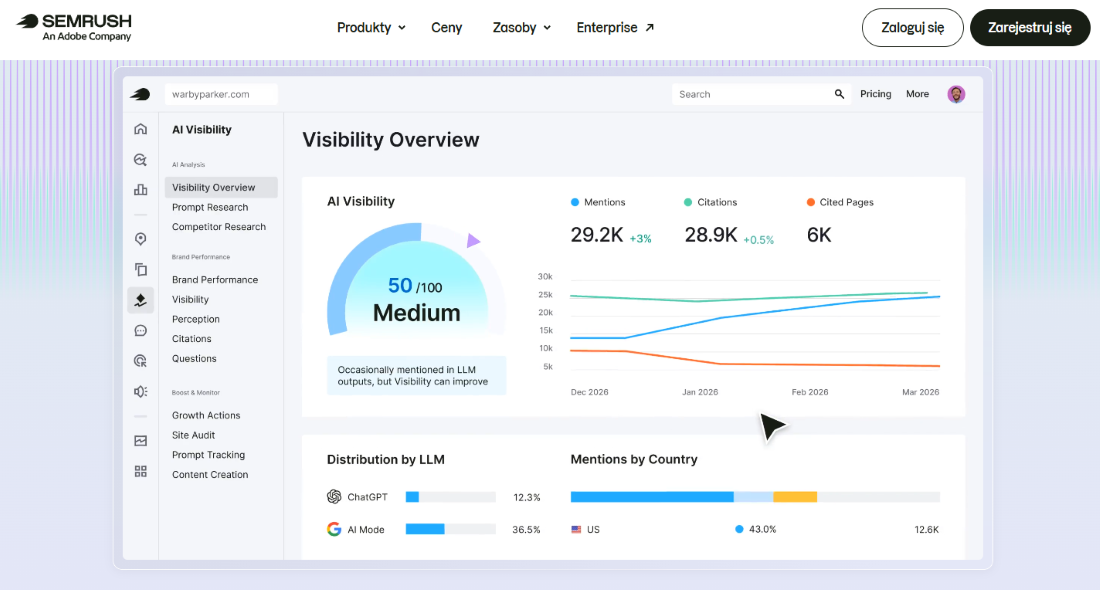Screen dimensions: 1100x590
Task: Open the More menu in dashboard
Action: (917, 94)
